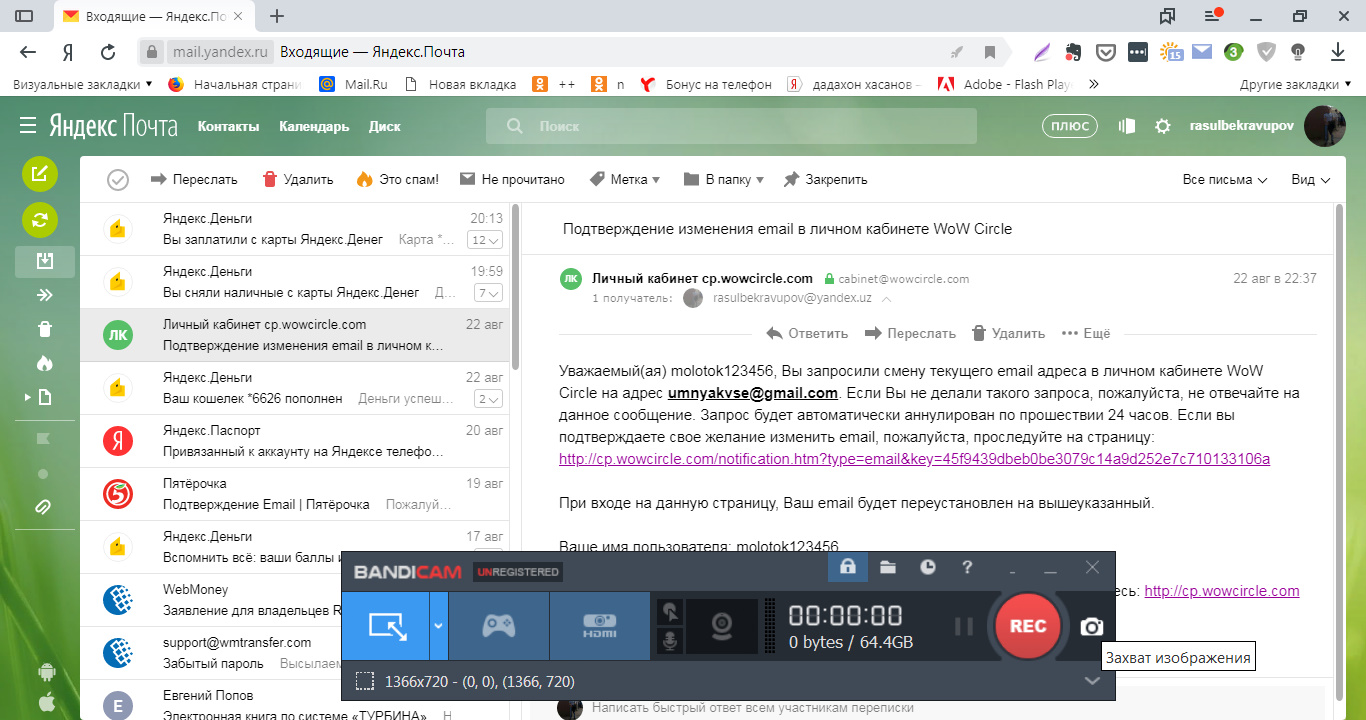Open the 'Все письма' filter dropdown
Viewport: 1366px width, 720px height.
click(x=1224, y=180)
